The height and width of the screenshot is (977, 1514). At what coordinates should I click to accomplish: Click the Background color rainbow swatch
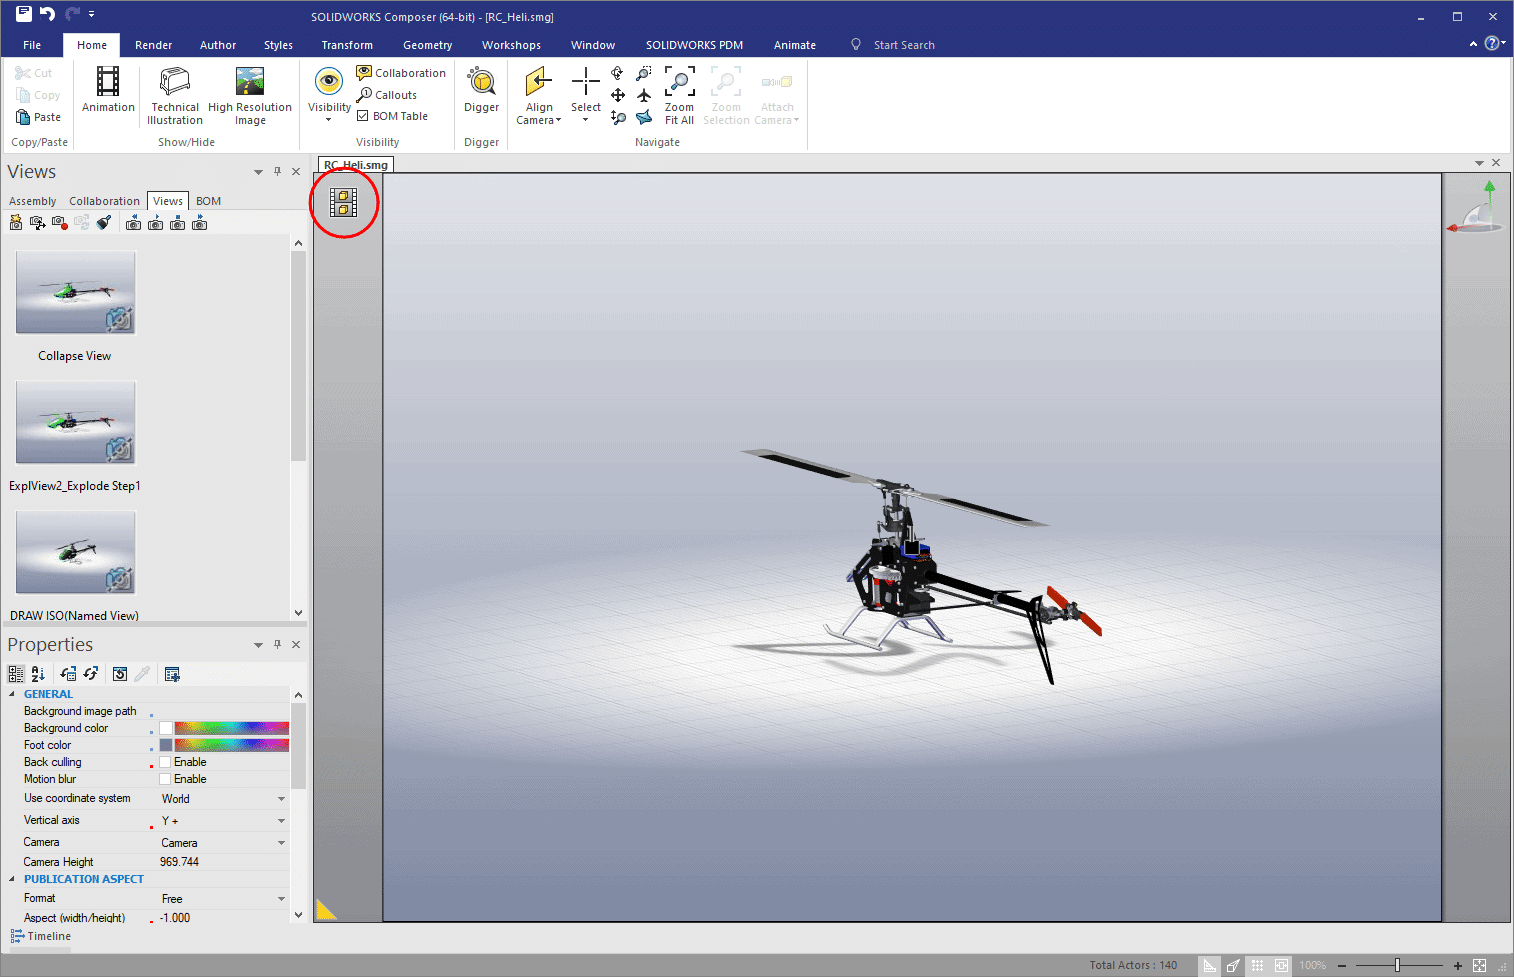coord(231,728)
